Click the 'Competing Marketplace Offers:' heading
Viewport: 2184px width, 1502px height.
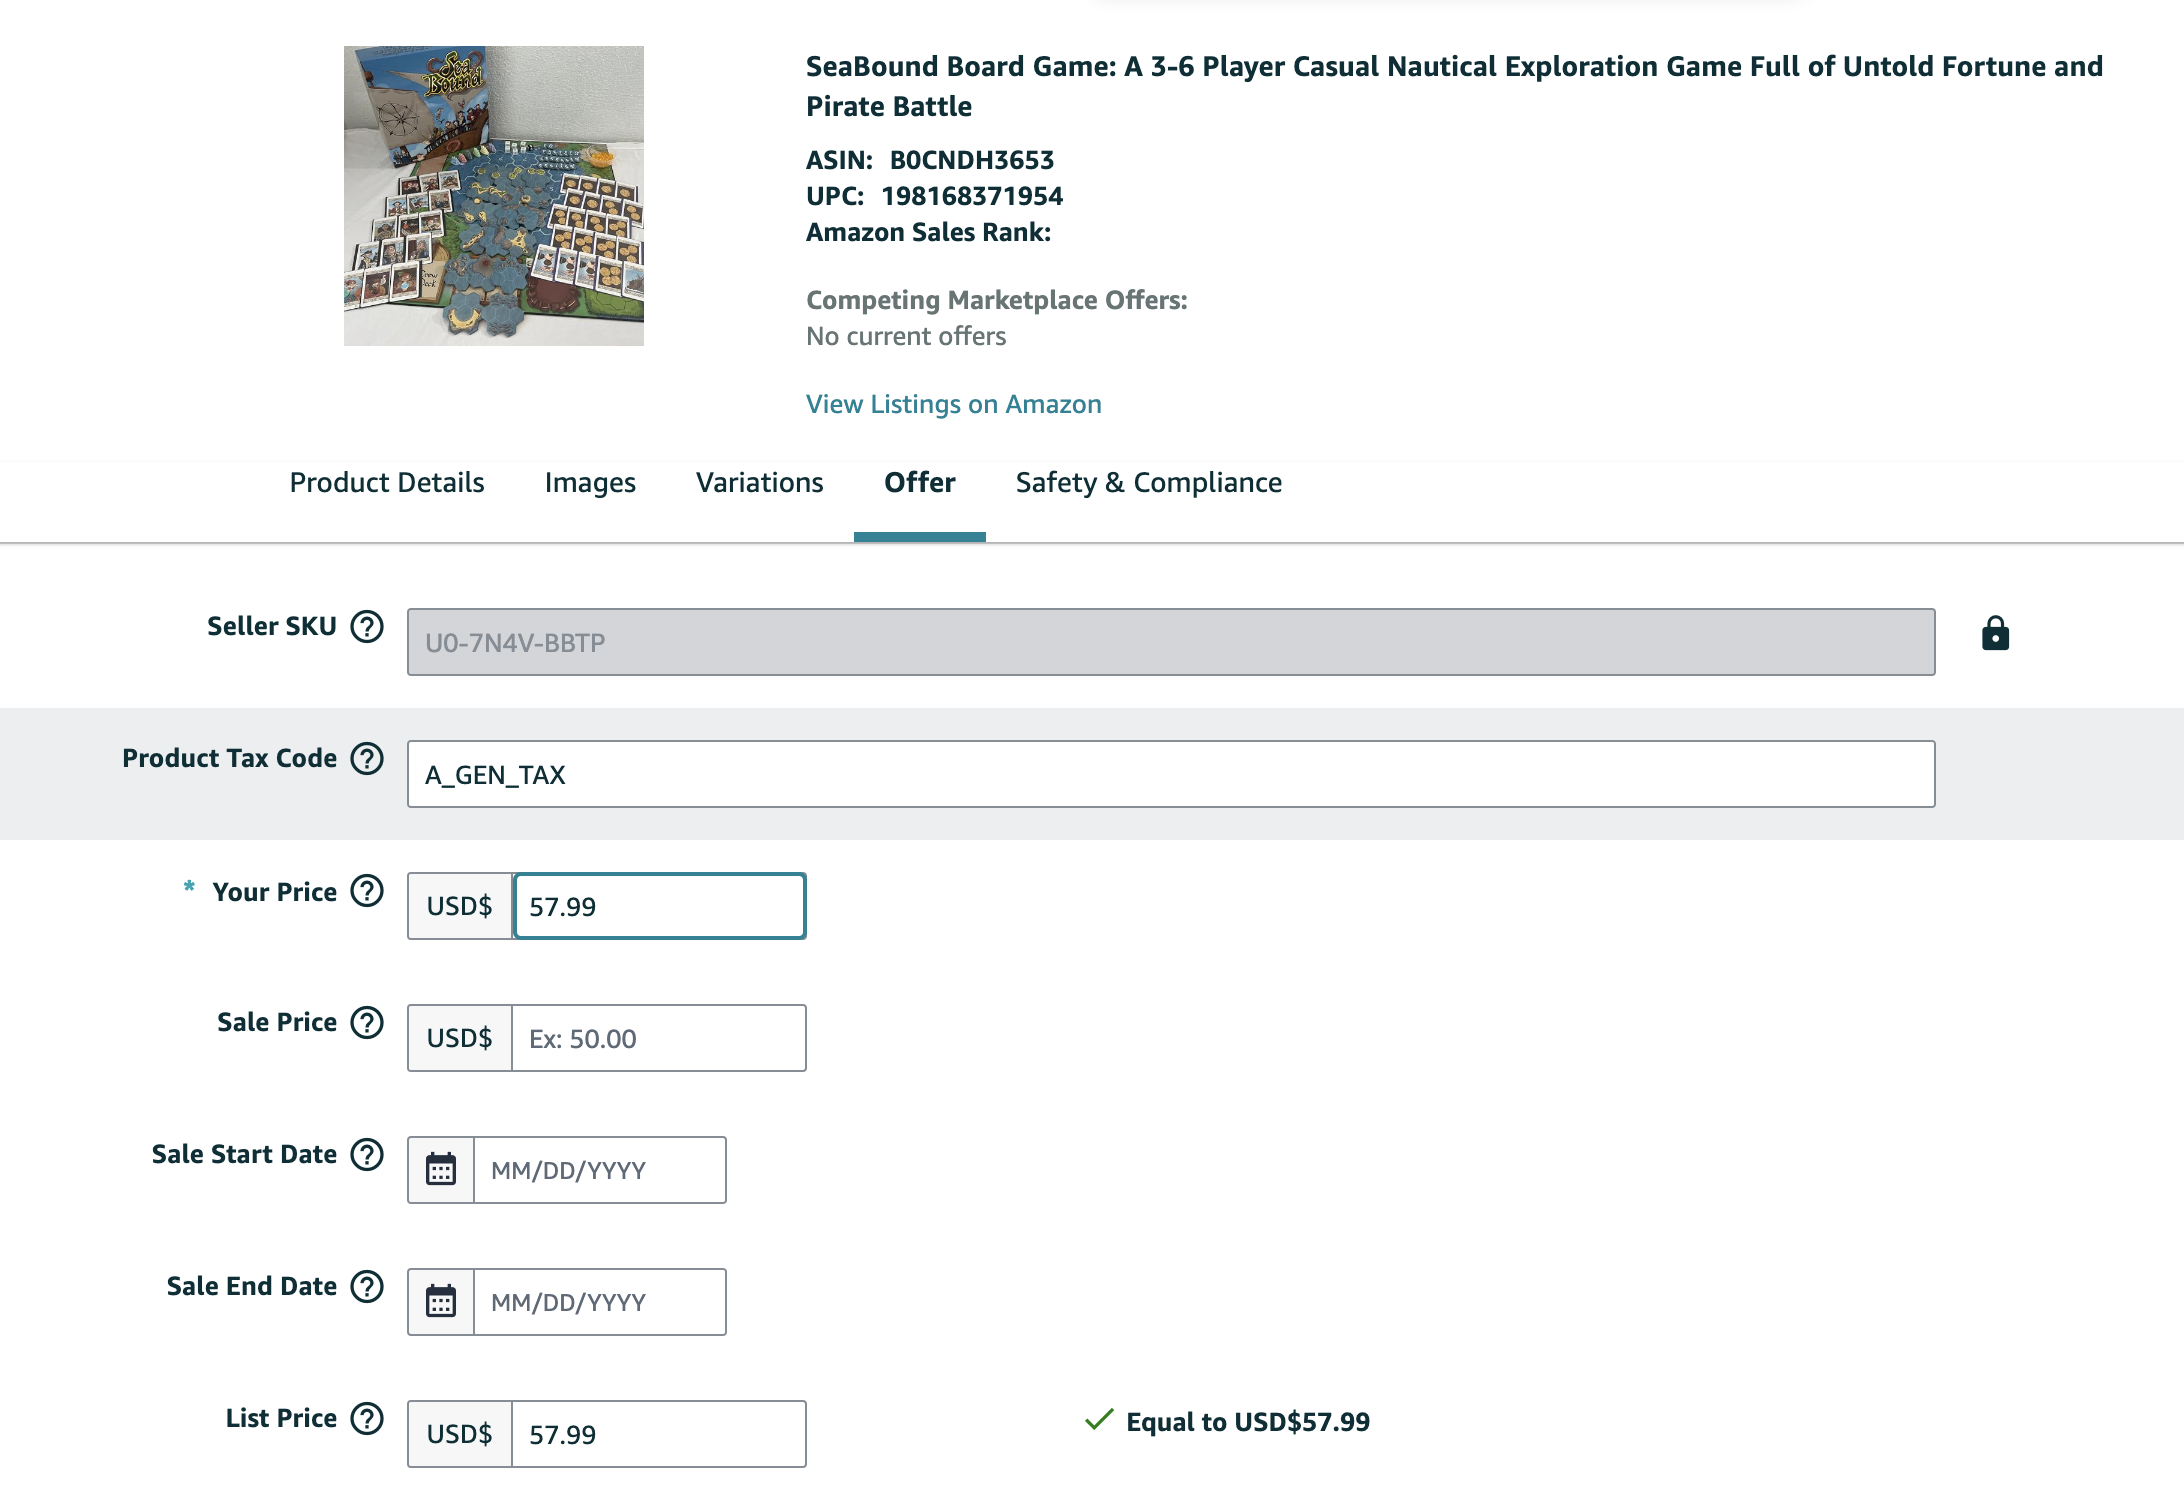pyautogui.click(x=997, y=300)
